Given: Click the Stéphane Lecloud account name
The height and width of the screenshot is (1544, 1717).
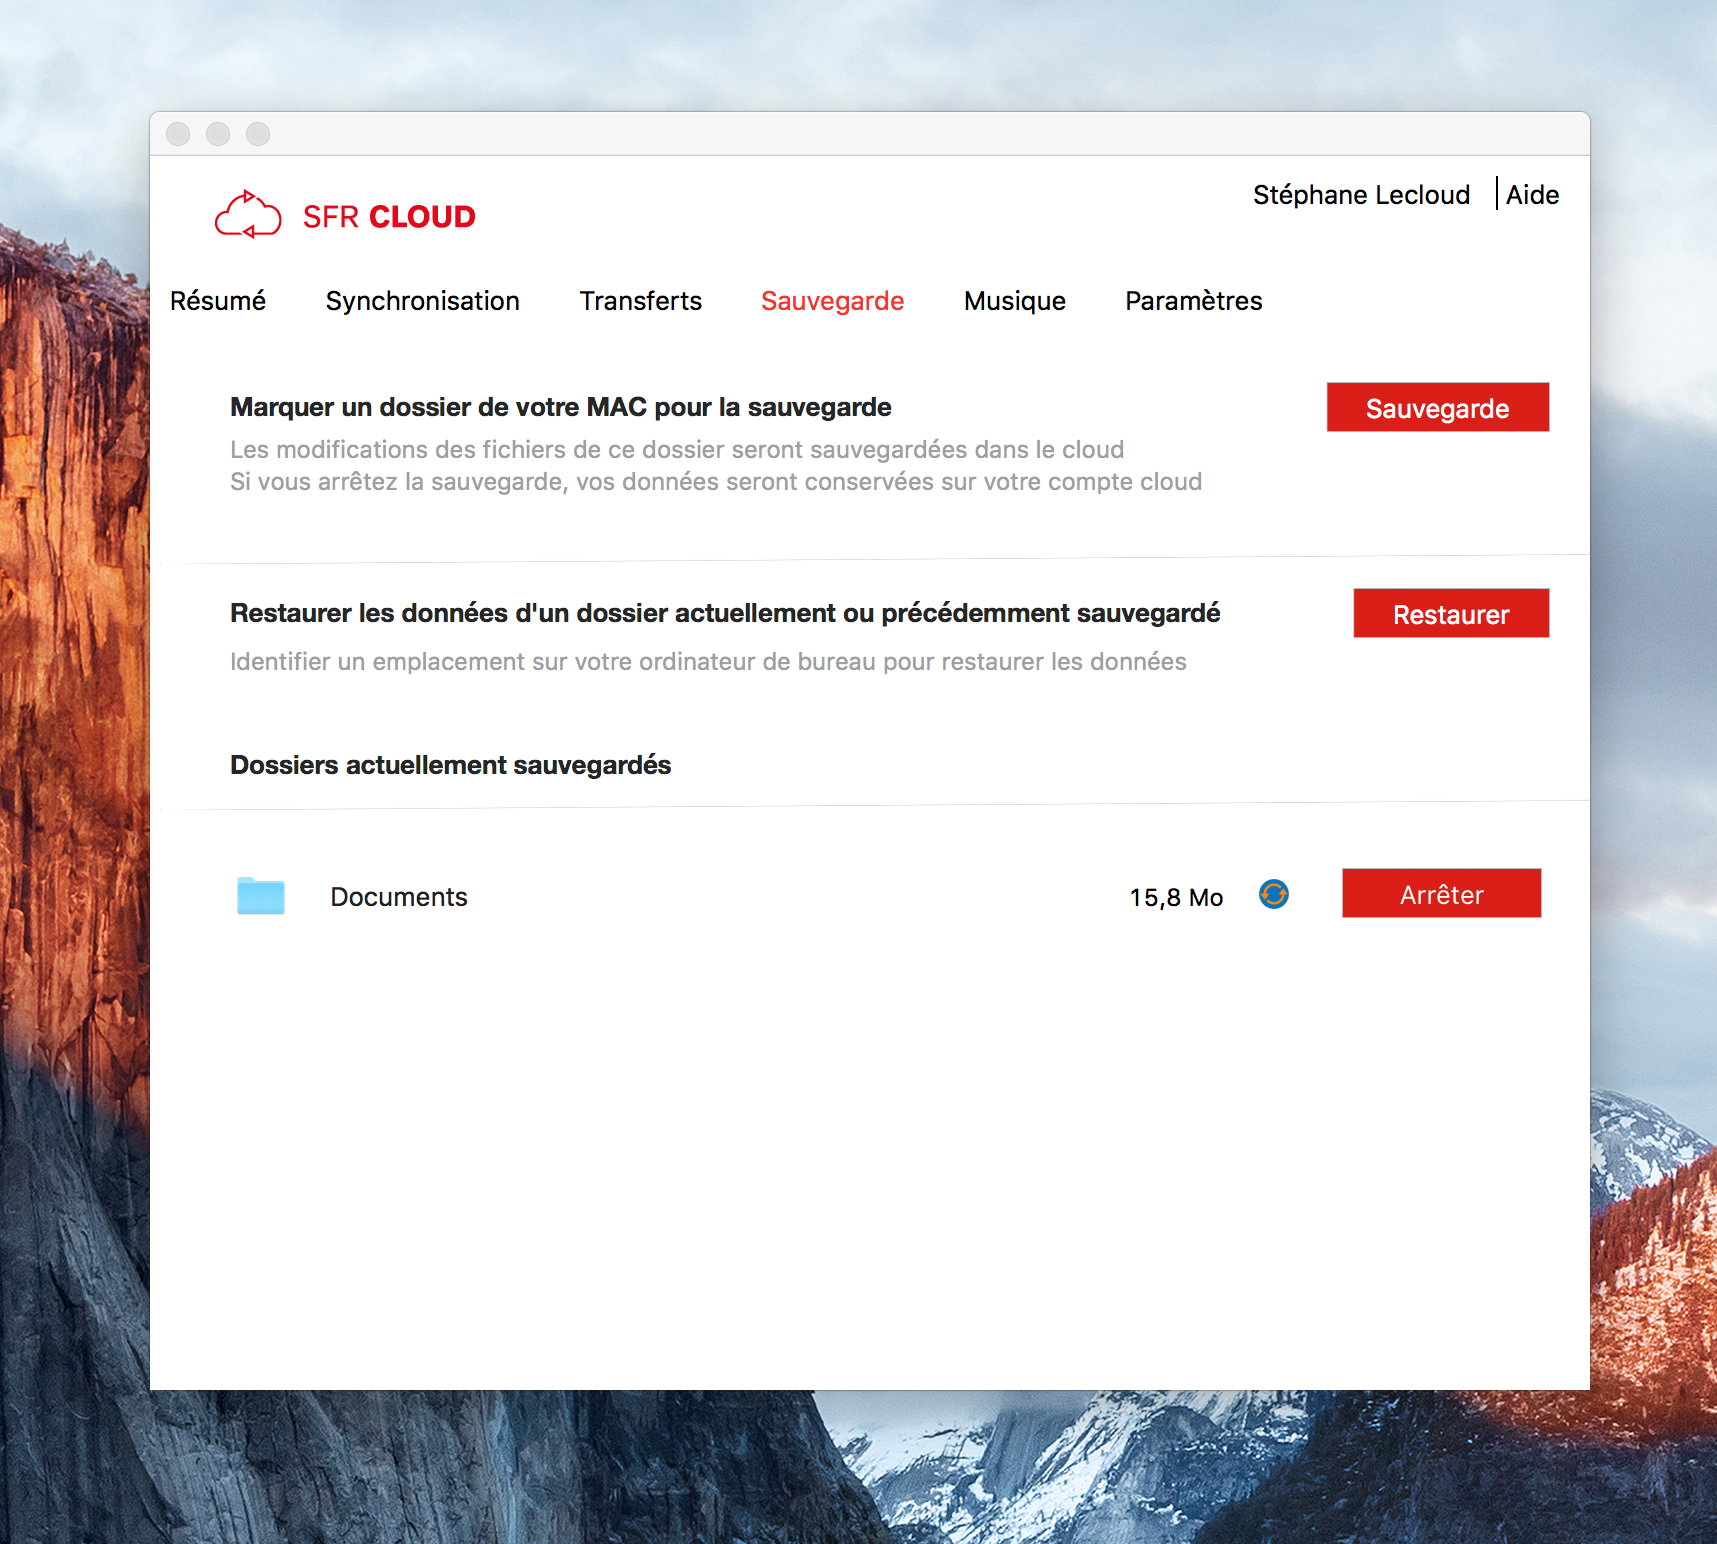Looking at the screenshot, I should click(1361, 195).
